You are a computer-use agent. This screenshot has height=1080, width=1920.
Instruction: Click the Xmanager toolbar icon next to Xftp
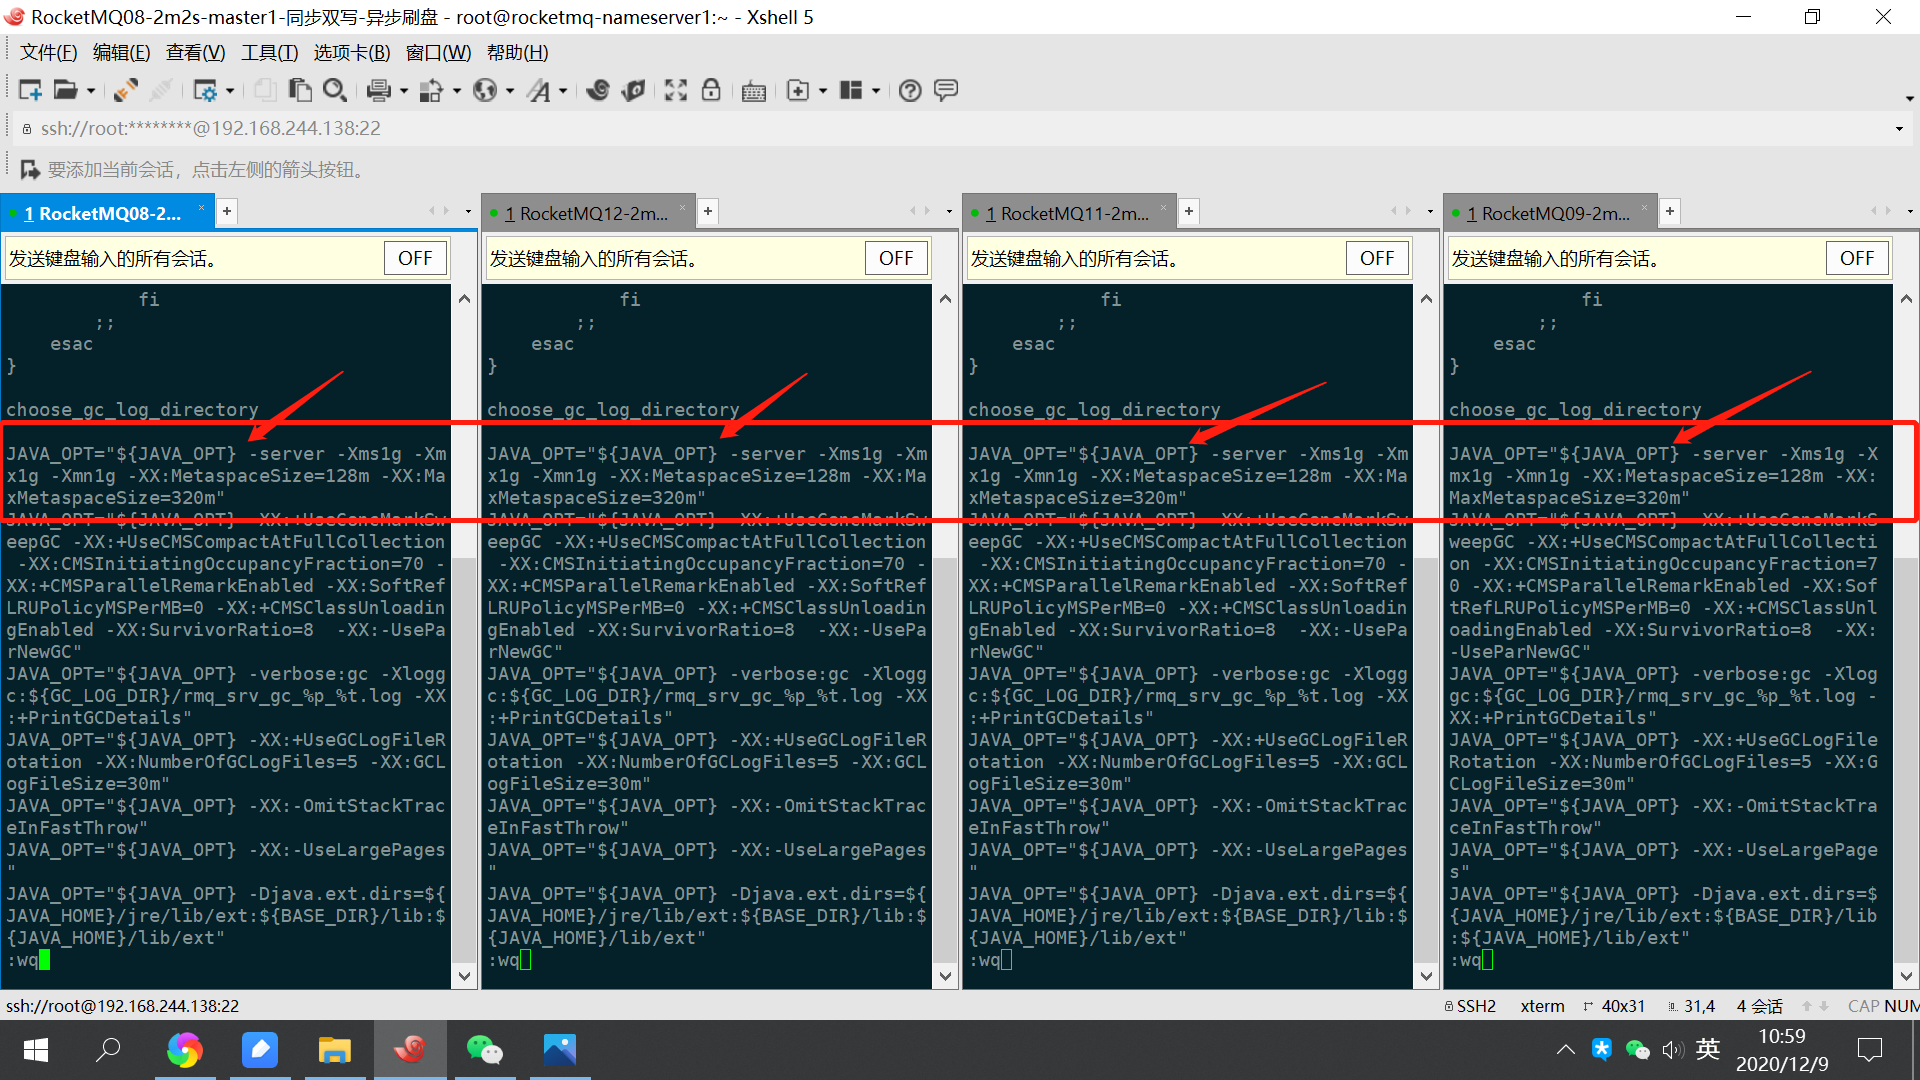(x=633, y=90)
